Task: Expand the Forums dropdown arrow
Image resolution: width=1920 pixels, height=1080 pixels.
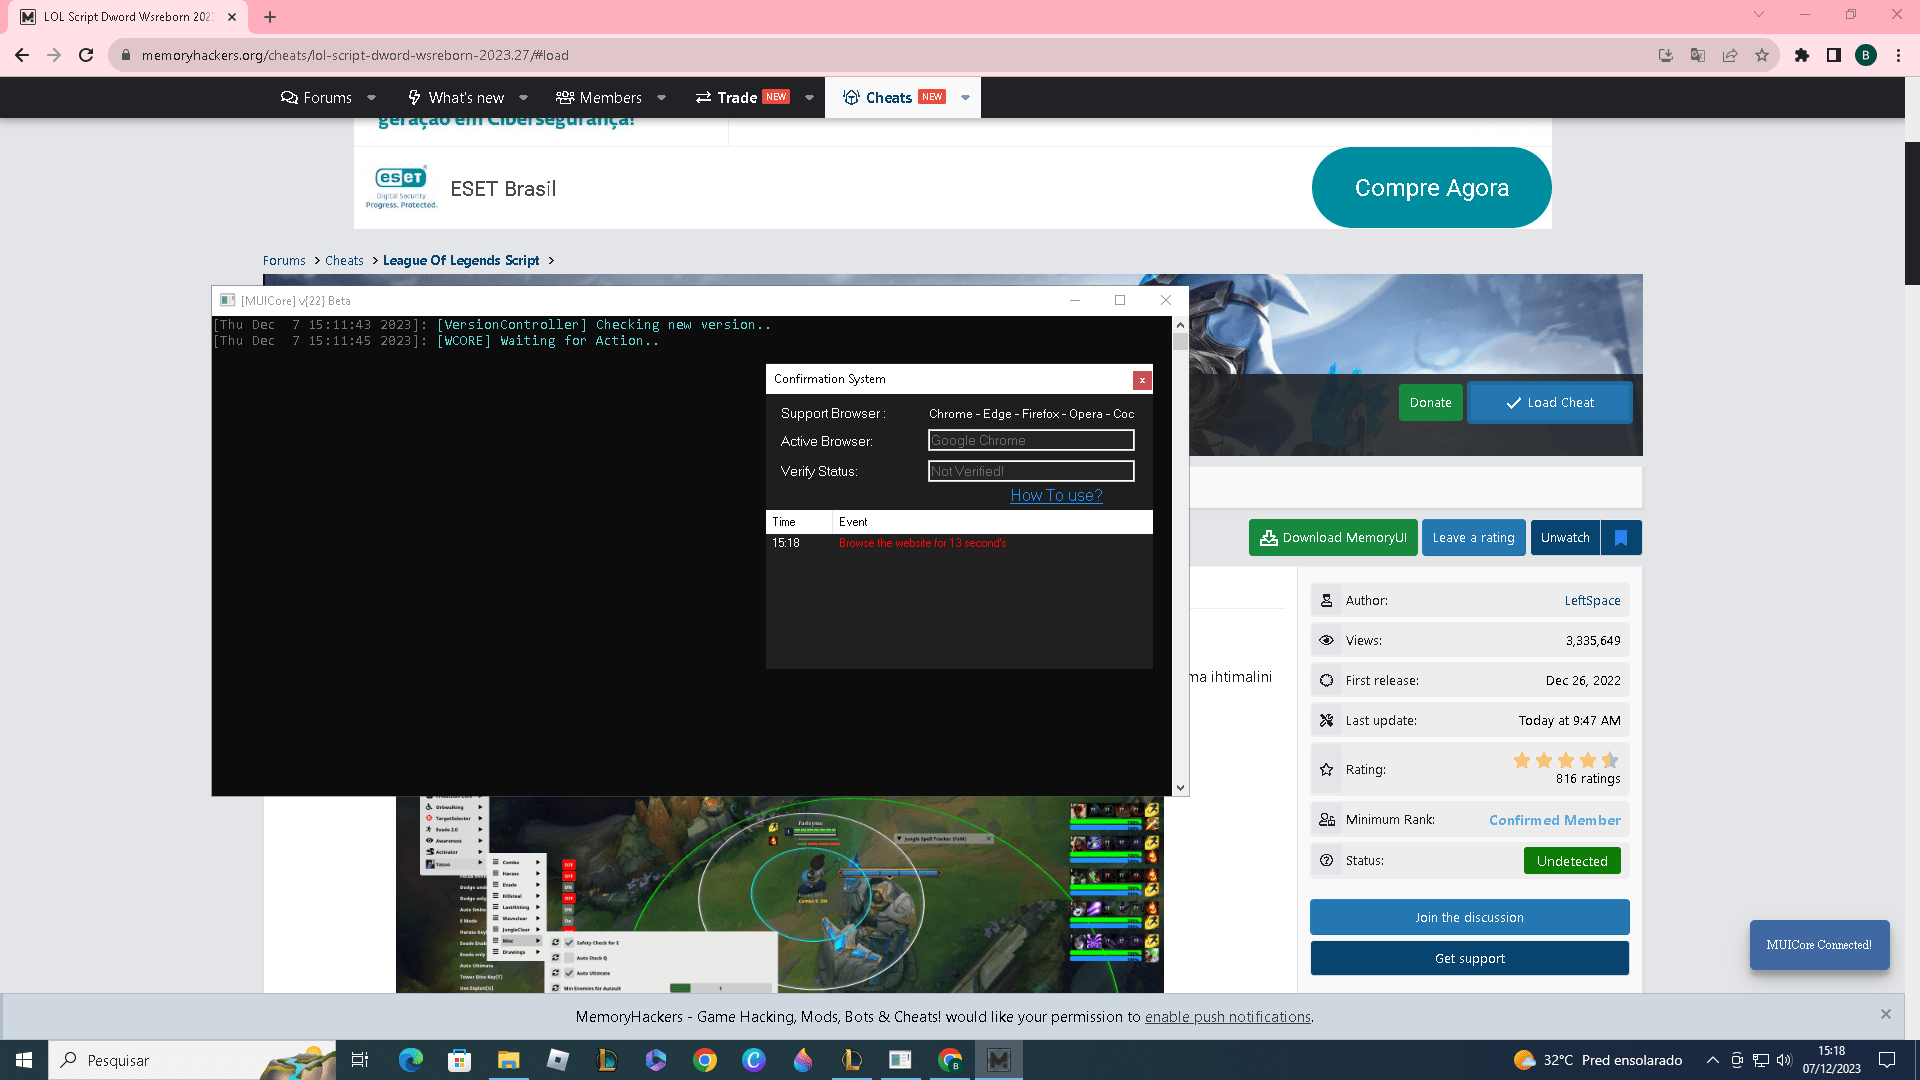Action: 372,97
